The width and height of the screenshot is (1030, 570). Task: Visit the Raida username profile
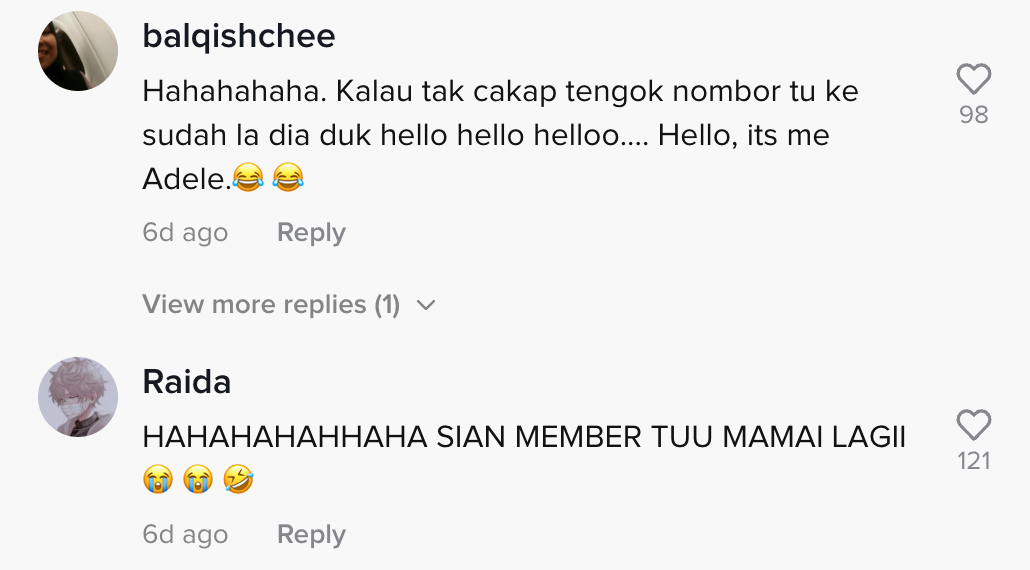pyautogui.click(x=187, y=381)
